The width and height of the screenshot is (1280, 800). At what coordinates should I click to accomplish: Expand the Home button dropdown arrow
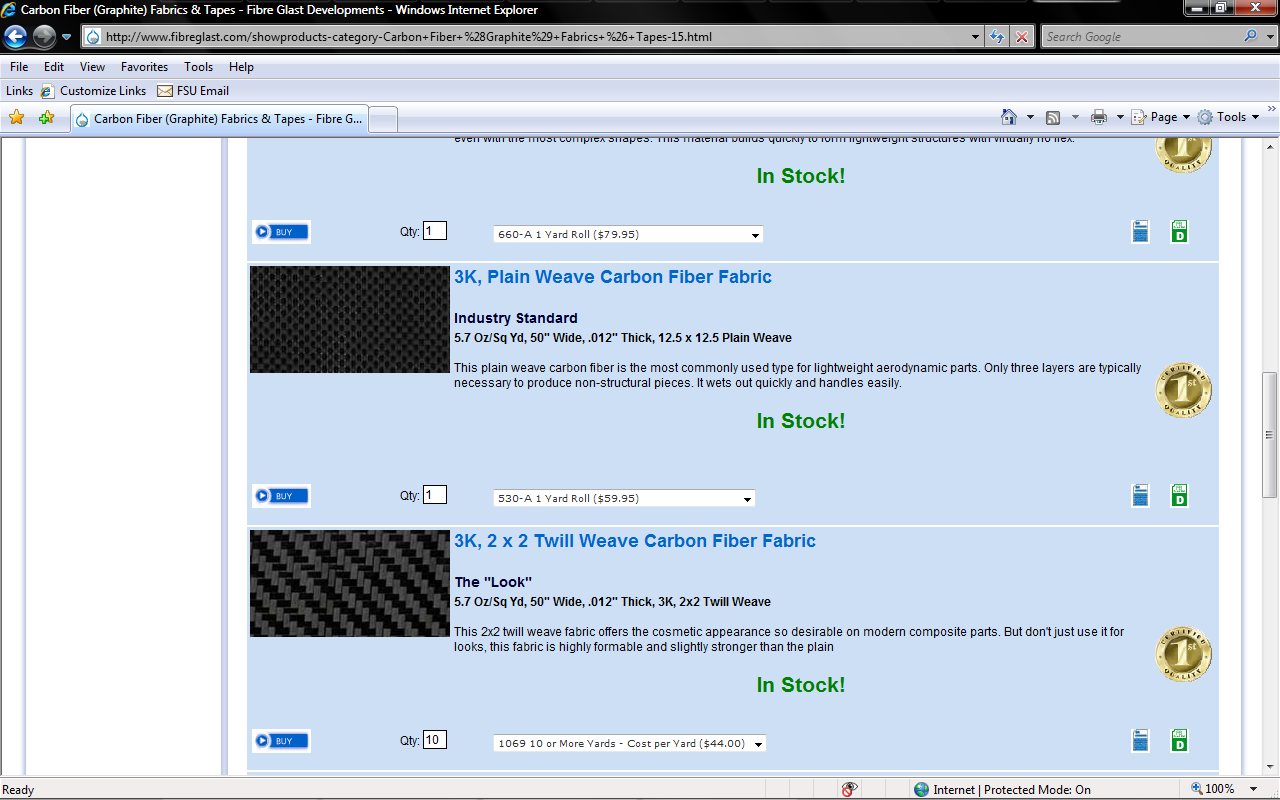(1030, 117)
